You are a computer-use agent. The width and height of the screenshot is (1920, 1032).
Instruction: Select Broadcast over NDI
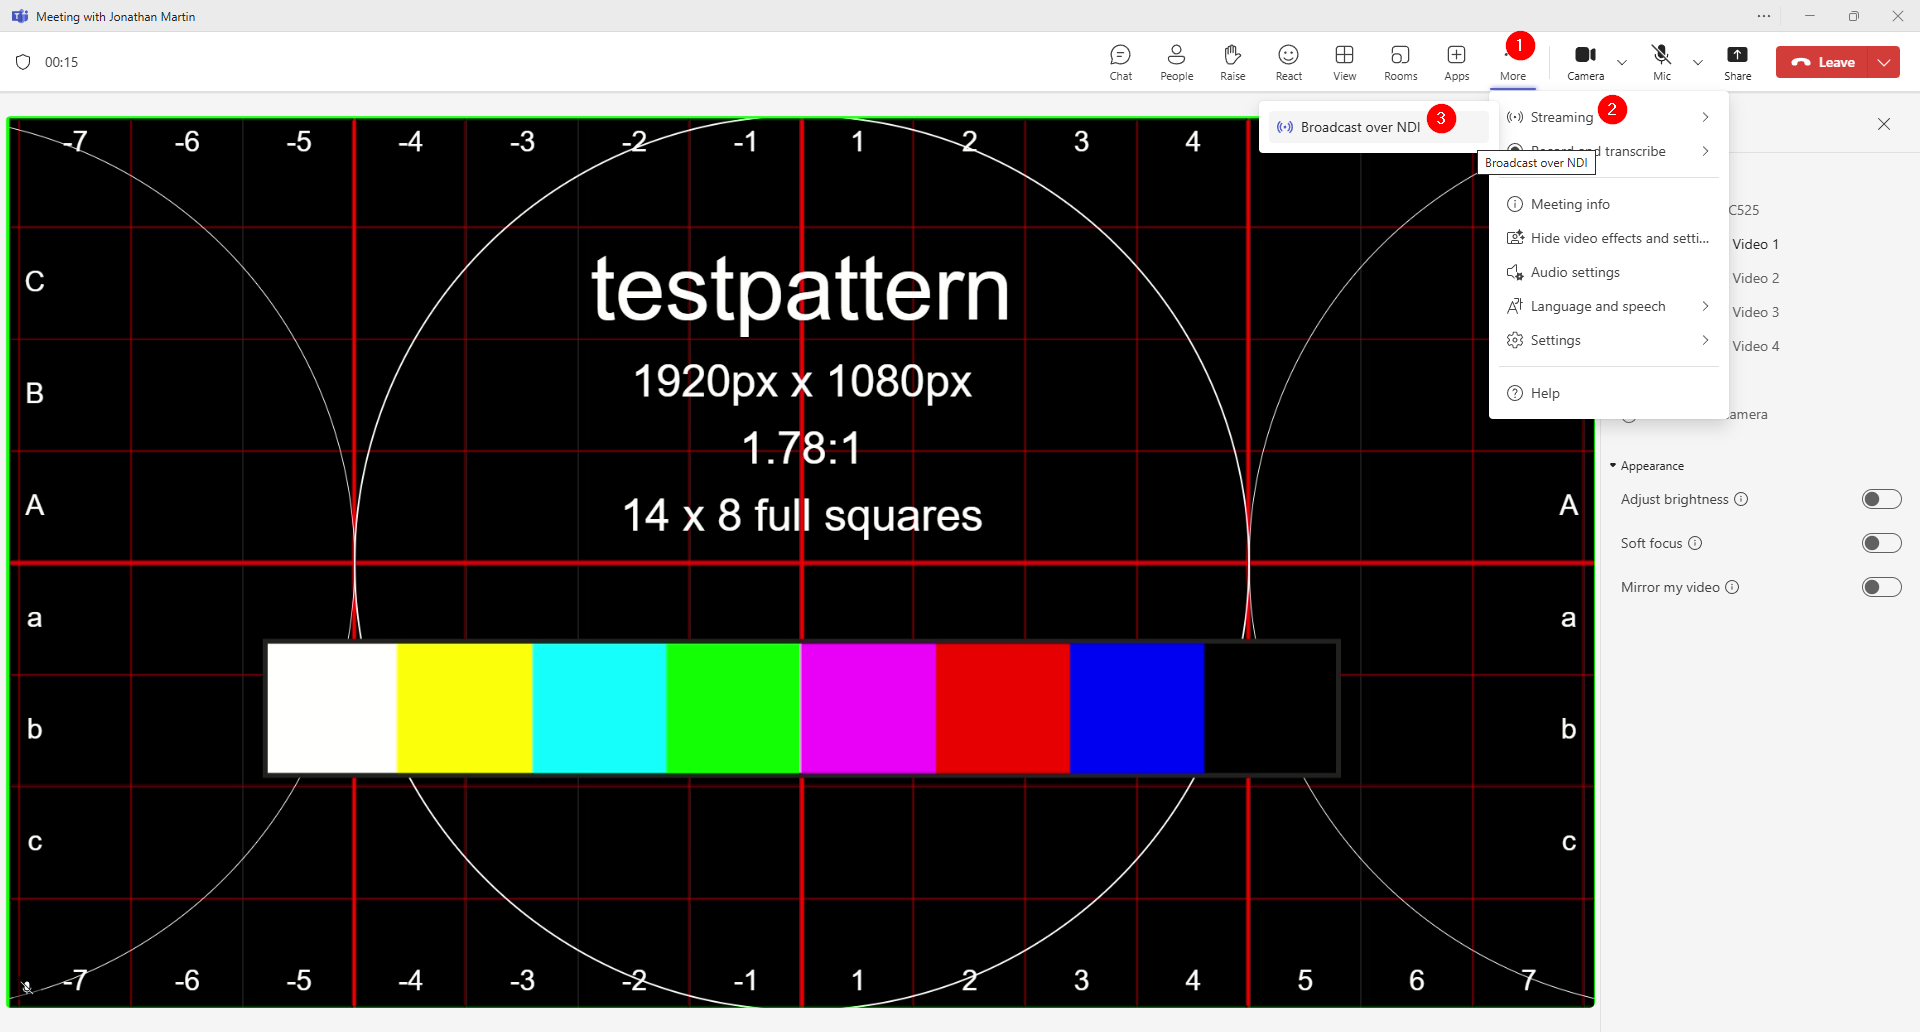click(1378, 127)
